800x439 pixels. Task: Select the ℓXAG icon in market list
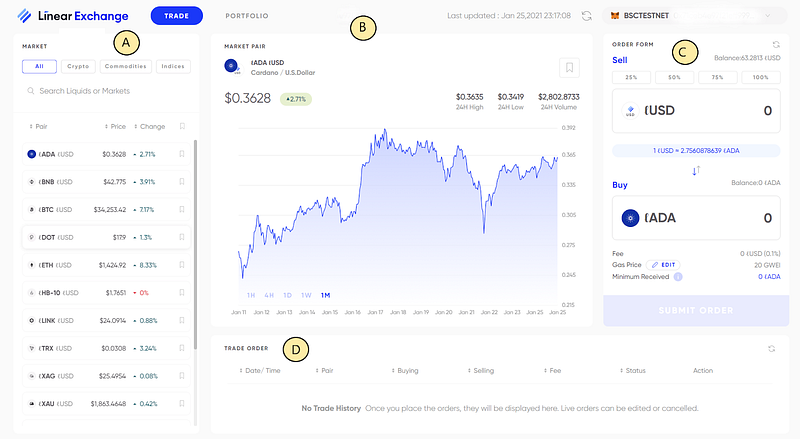point(32,376)
